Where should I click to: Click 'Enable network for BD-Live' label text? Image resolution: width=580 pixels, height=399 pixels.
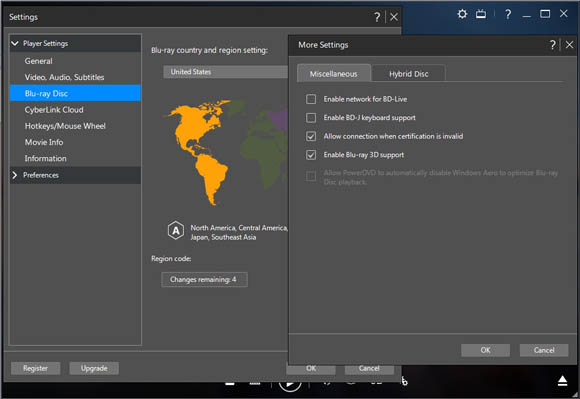coord(365,99)
